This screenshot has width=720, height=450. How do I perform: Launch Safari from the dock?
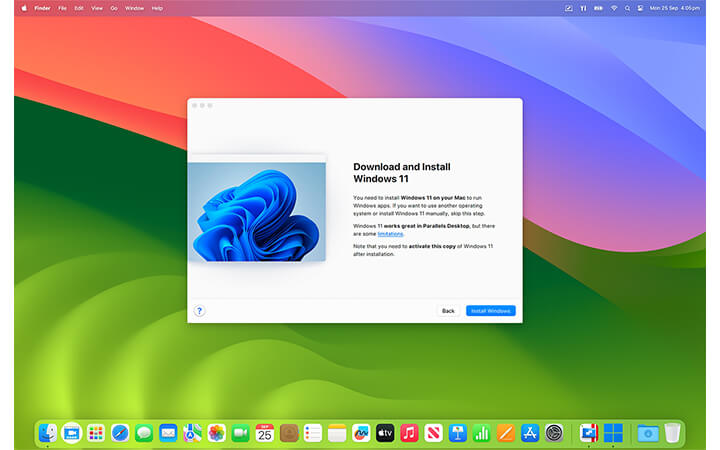tap(120, 433)
